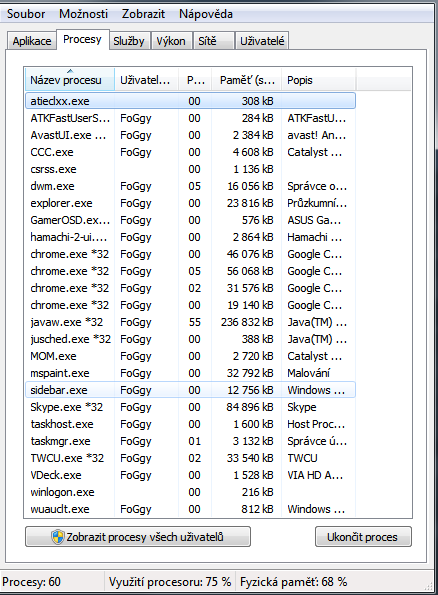Image resolution: width=438 pixels, height=595 pixels.
Task: Select the ATKFastUserS... process row
Action: (x=190, y=118)
